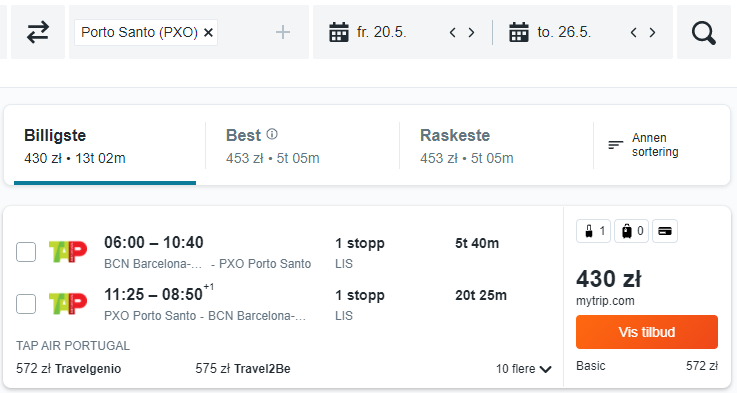The image size is (737, 393).
Task: Add another destination with plus icon
Action: click(x=282, y=32)
